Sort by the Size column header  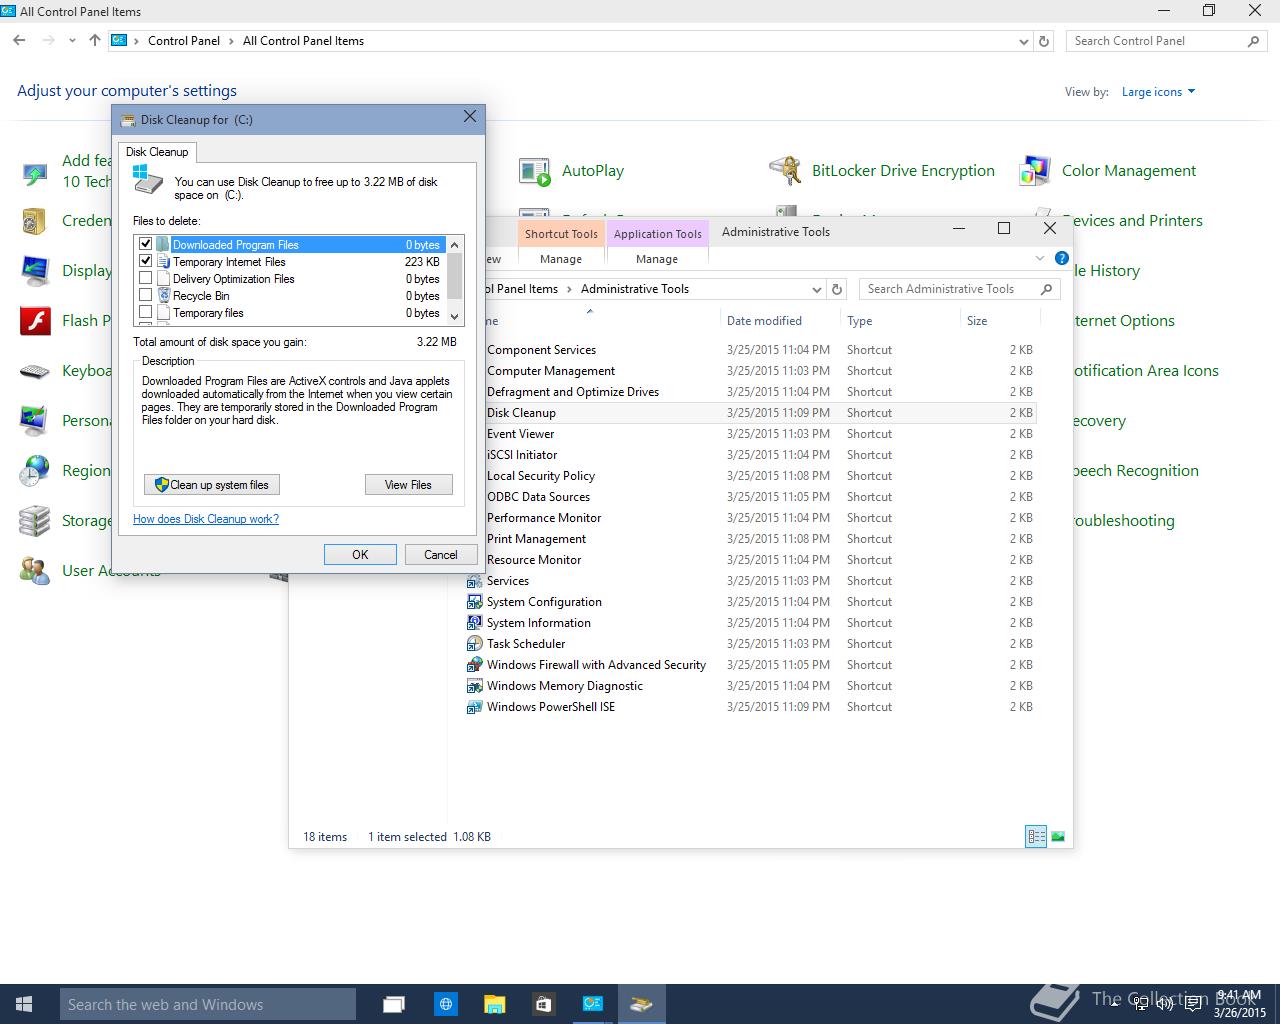click(x=1000, y=321)
